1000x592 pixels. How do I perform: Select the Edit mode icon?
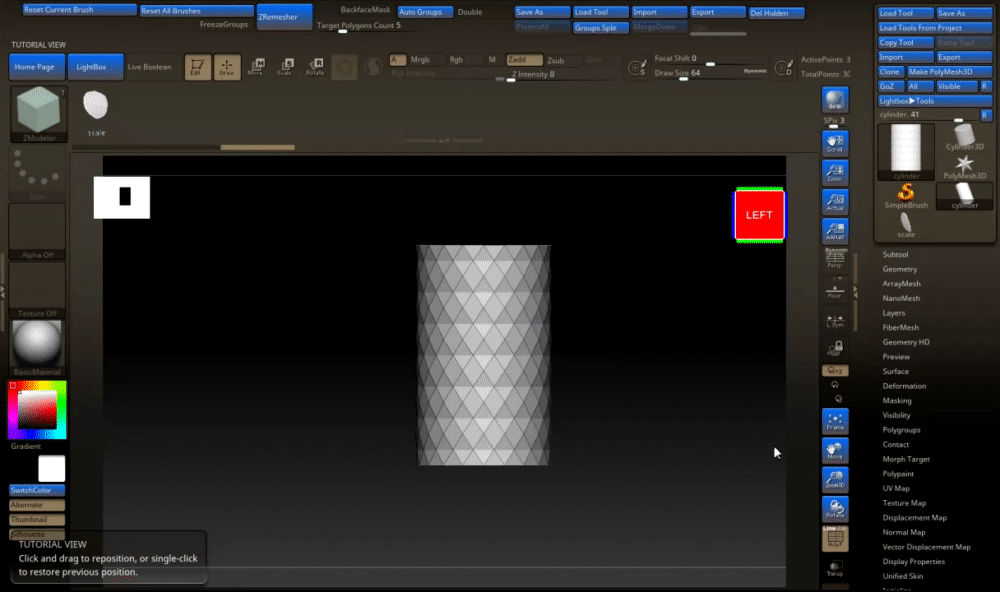[x=198, y=66]
